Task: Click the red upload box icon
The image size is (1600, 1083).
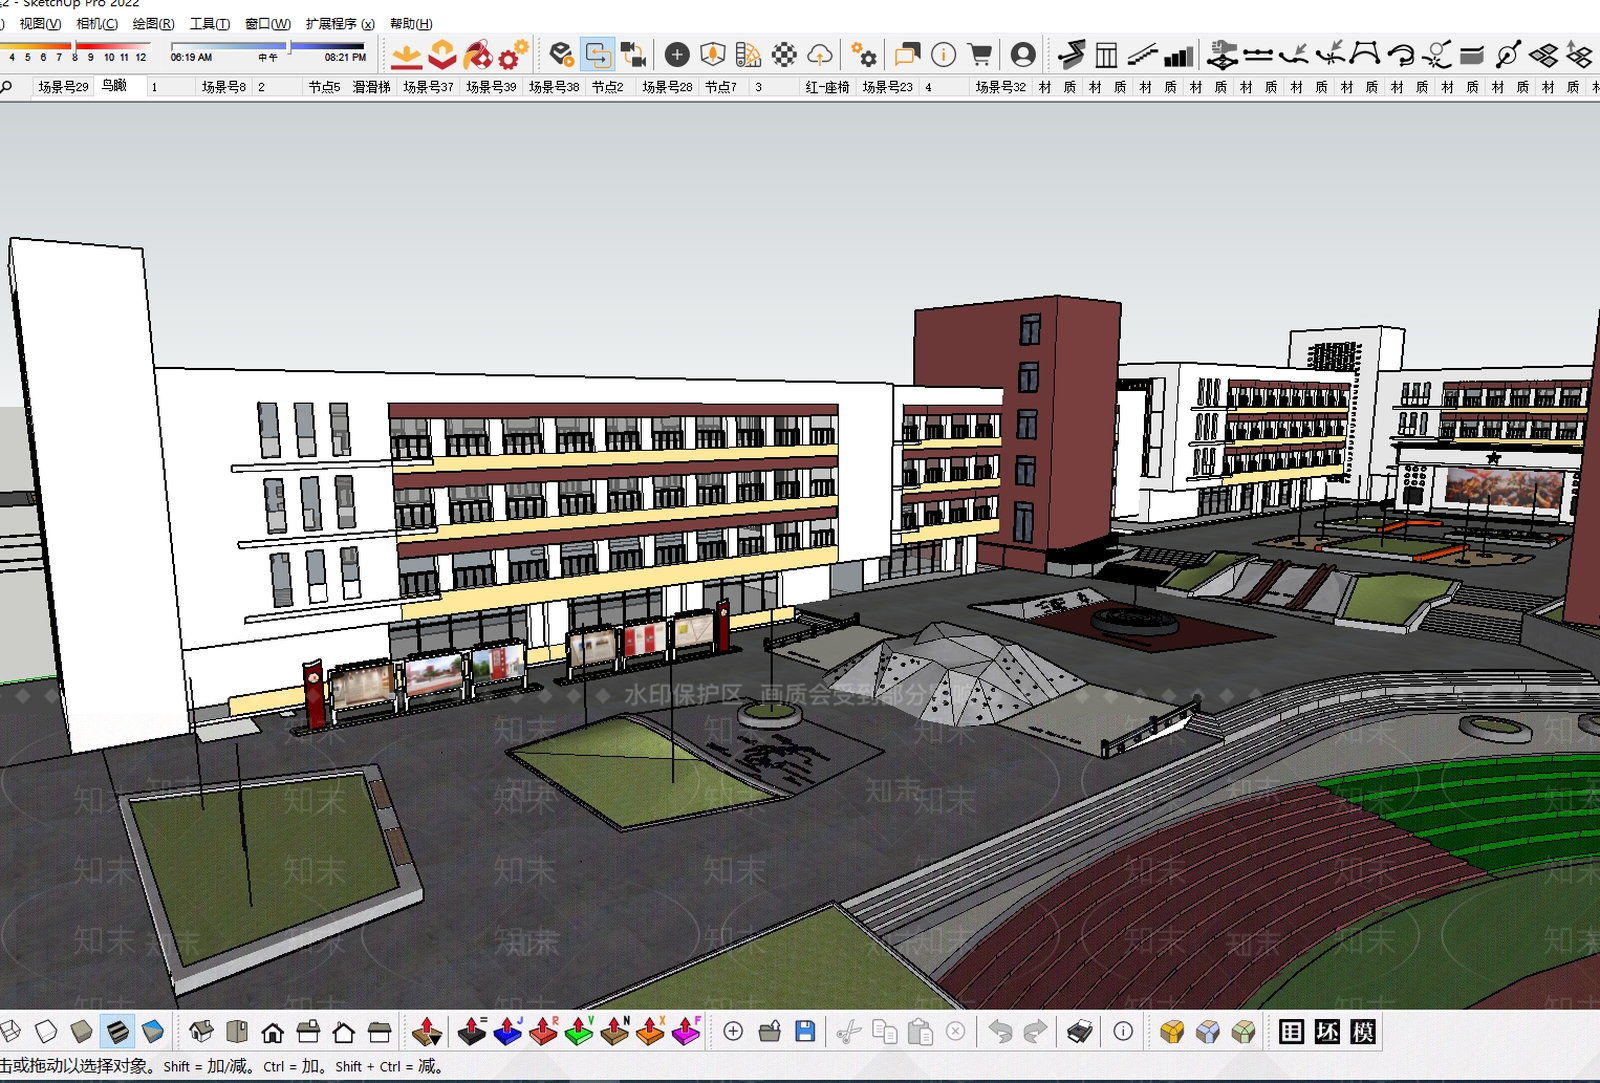Action: [x=442, y=54]
